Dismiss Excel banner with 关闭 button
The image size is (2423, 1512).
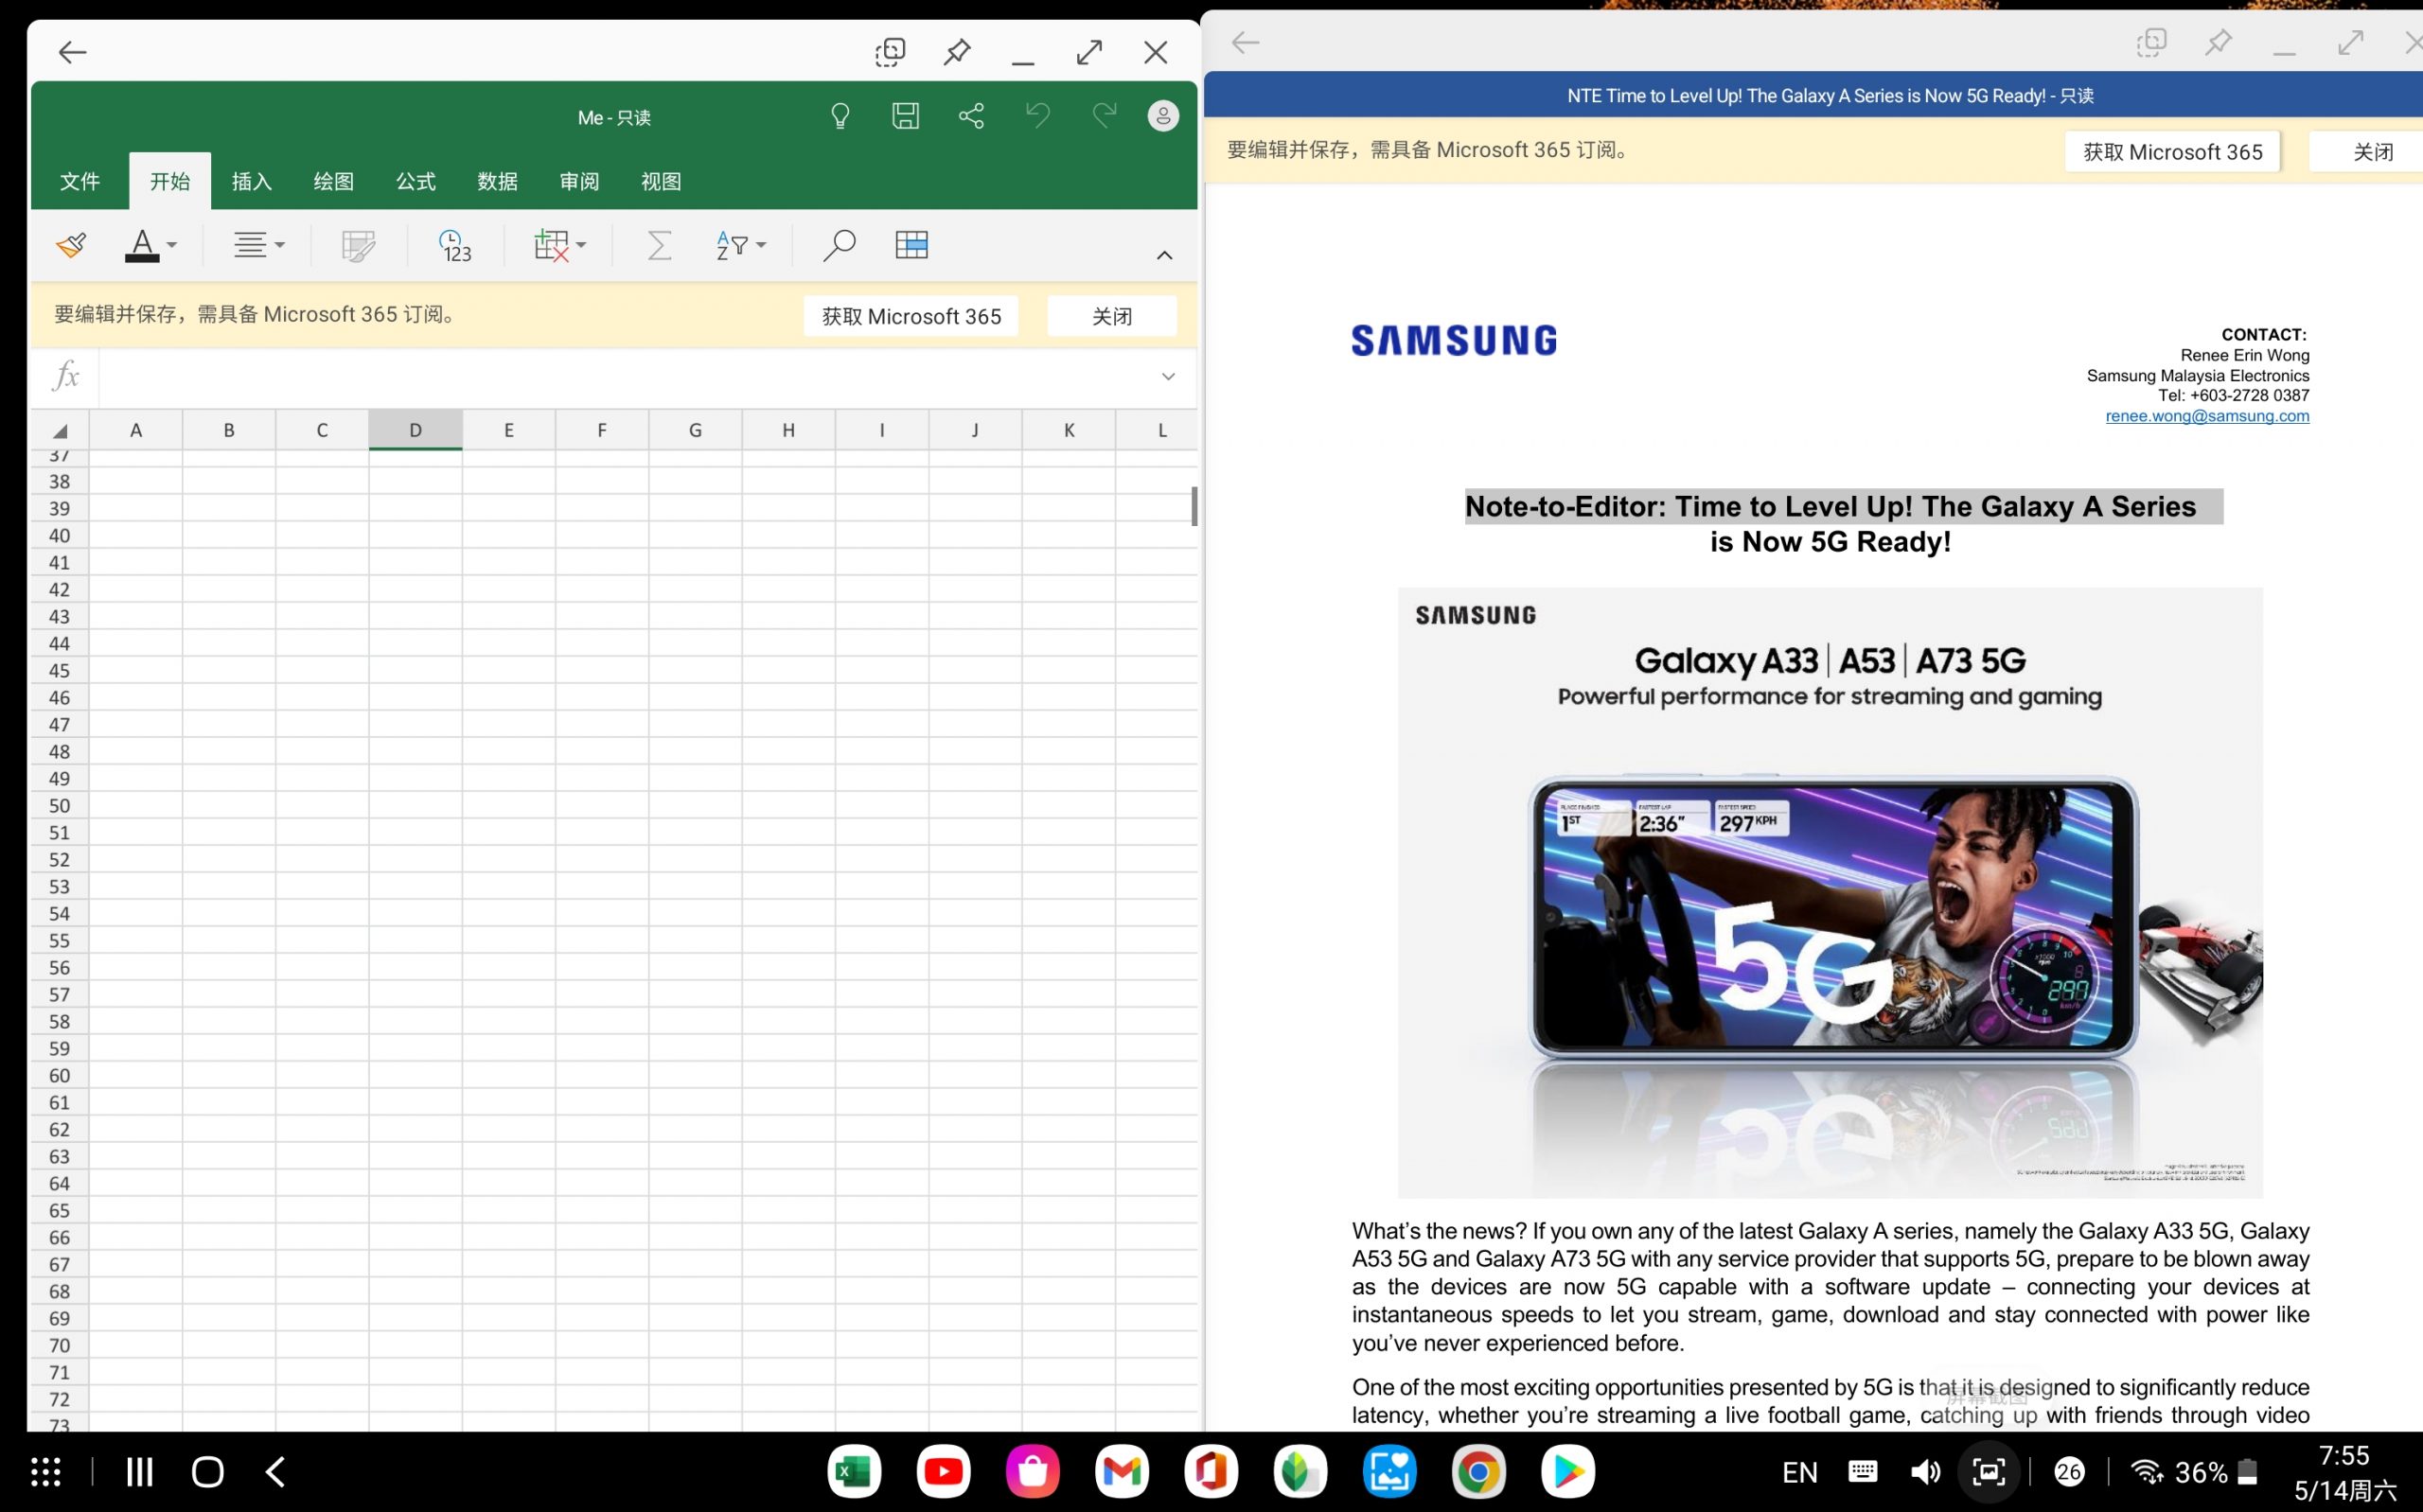pos(1112,316)
